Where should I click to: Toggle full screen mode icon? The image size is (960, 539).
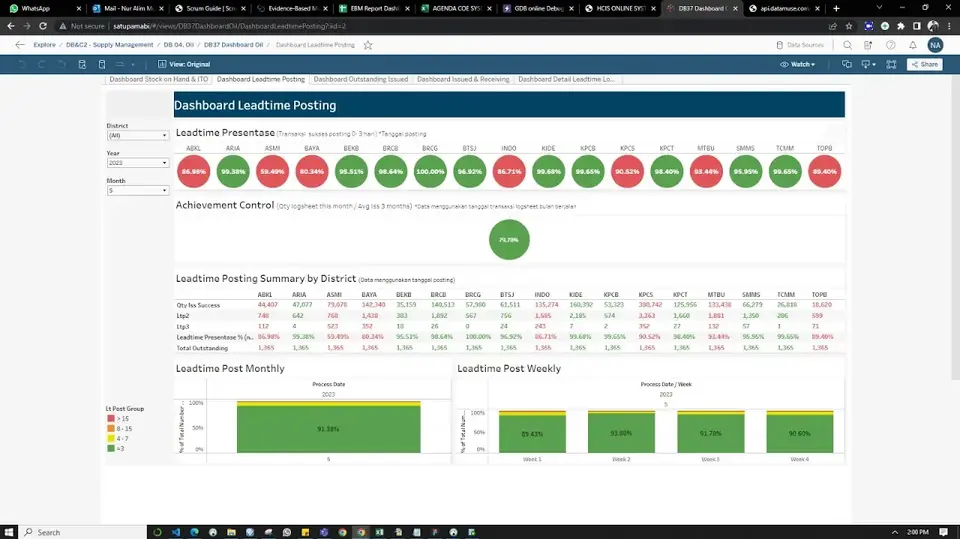(x=891, y=64)
